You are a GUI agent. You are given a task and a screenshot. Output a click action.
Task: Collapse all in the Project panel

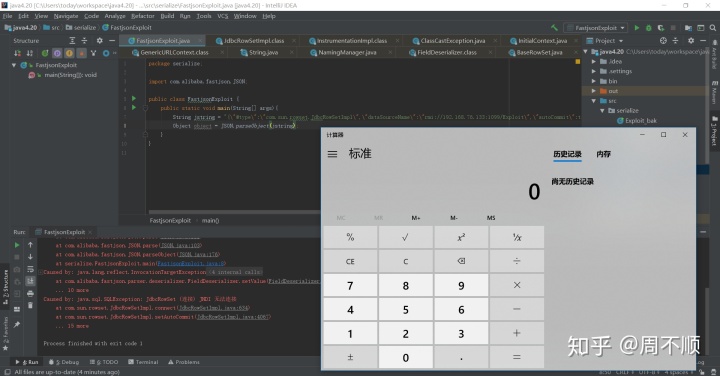675,40
